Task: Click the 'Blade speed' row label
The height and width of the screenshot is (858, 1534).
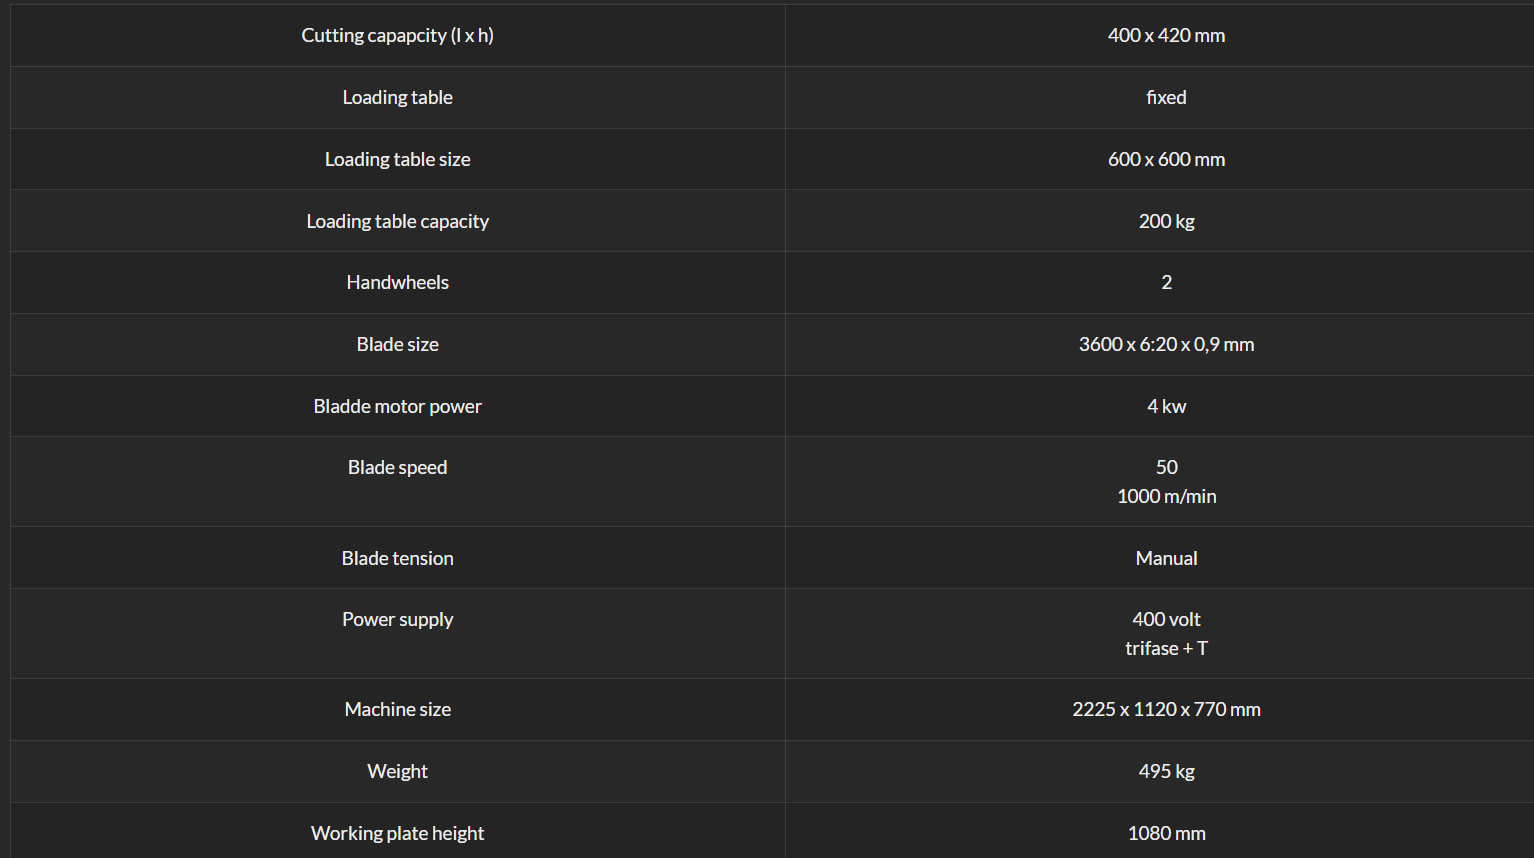Action: (x=398, y=468)
